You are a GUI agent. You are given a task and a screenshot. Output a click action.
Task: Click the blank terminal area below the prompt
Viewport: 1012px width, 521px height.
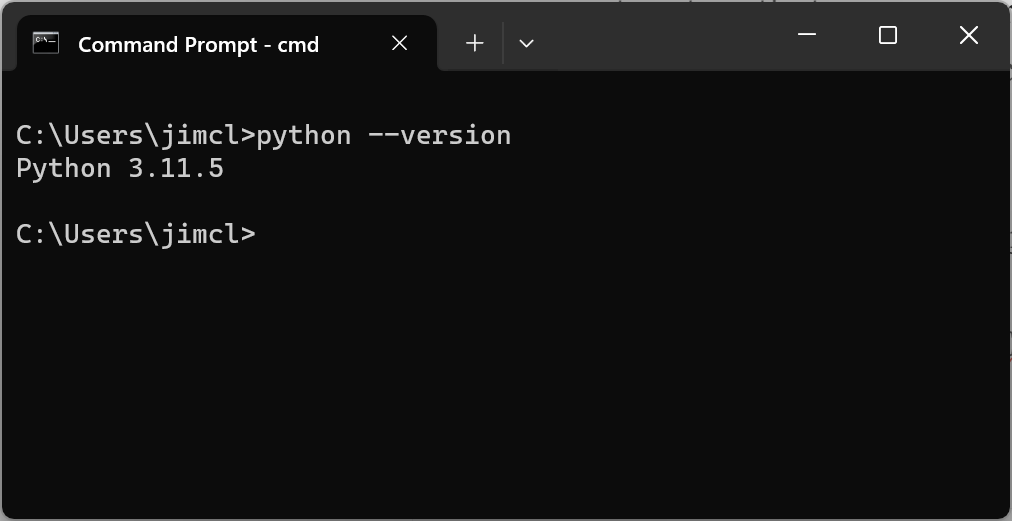click(x=500, y=380)
